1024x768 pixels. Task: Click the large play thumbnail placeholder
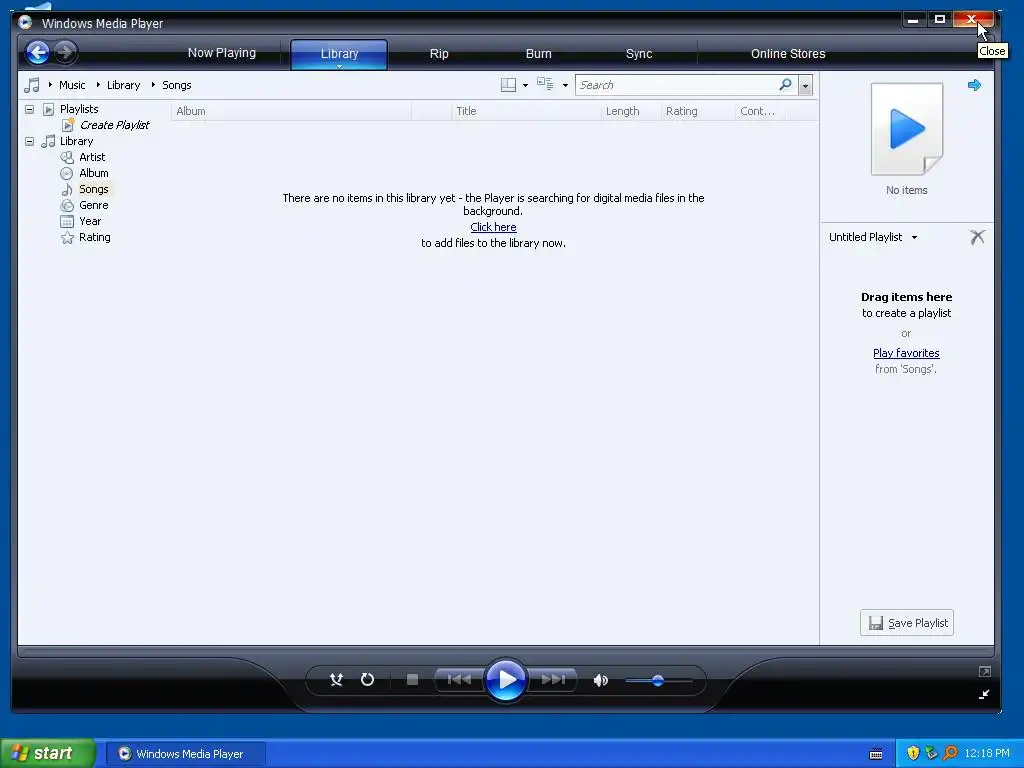(906, 129)
